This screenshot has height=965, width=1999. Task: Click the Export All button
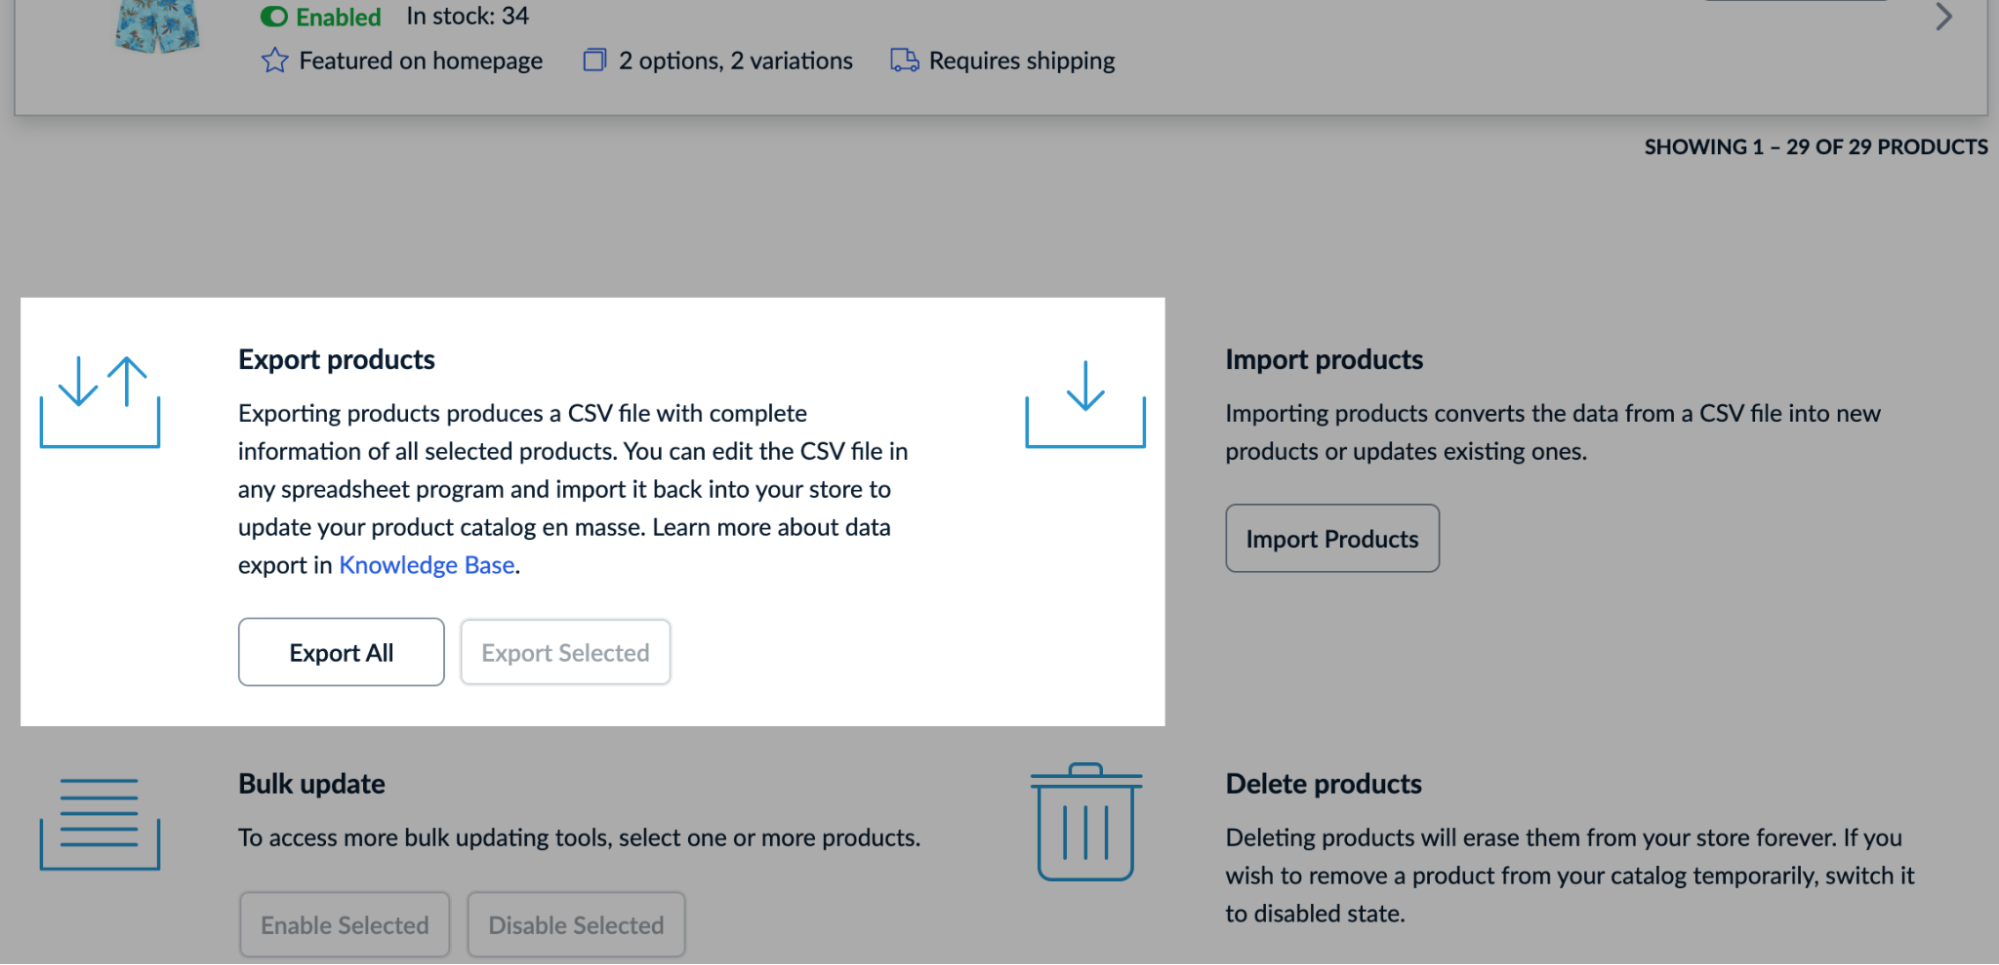[340, 652]
